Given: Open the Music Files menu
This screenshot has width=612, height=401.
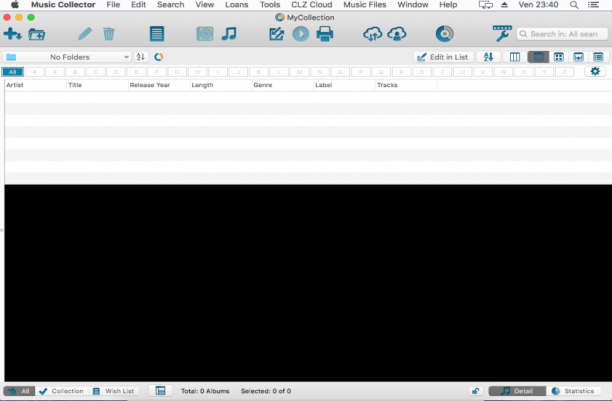Looking at the screenshot, I should tap(365, 5).
